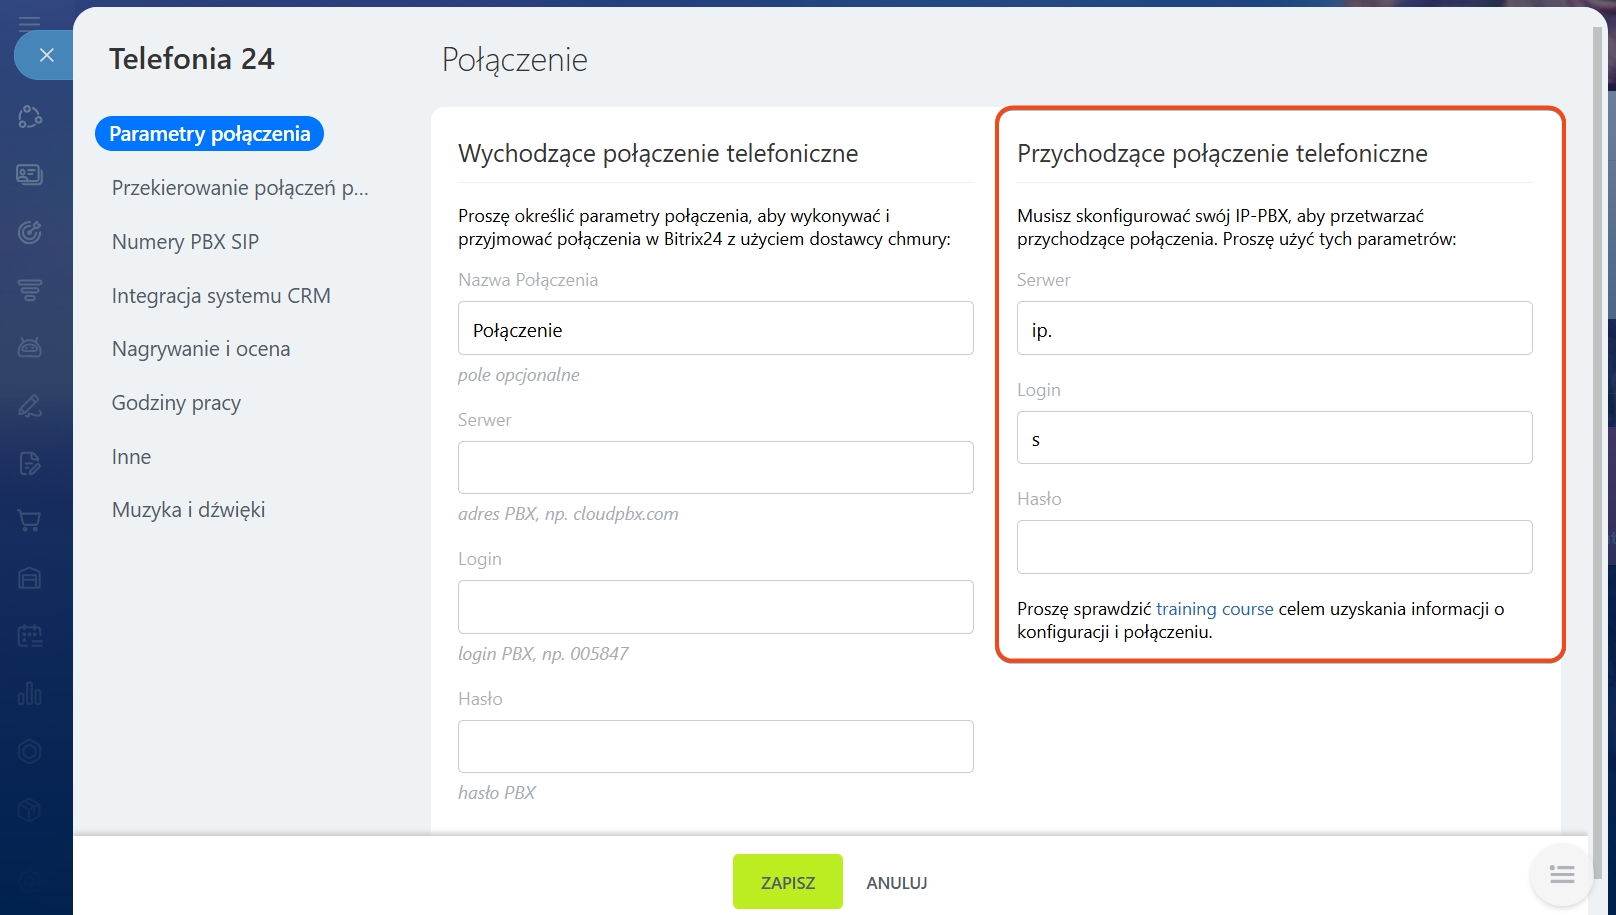Open the calendar sidebar icon

point(30,636)
